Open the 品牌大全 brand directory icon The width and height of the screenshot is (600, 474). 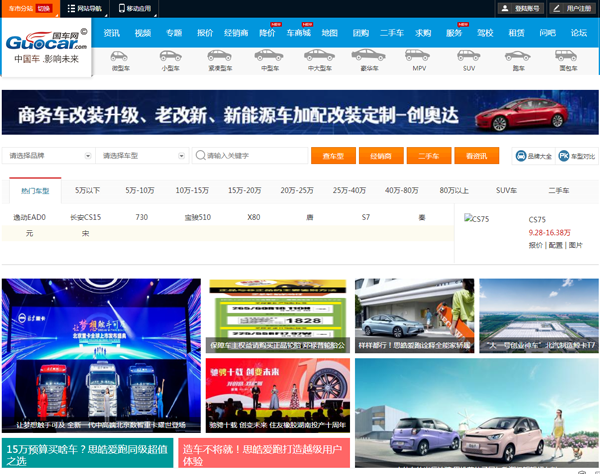pyautogui.click(x=521, y=156)
